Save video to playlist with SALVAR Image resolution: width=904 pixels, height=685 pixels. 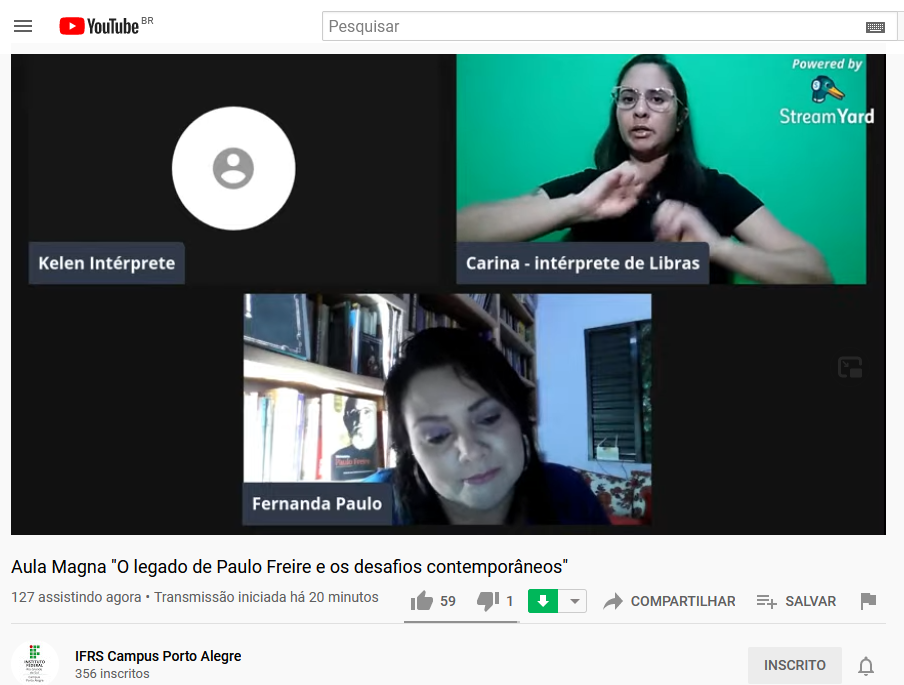[796, 601]
